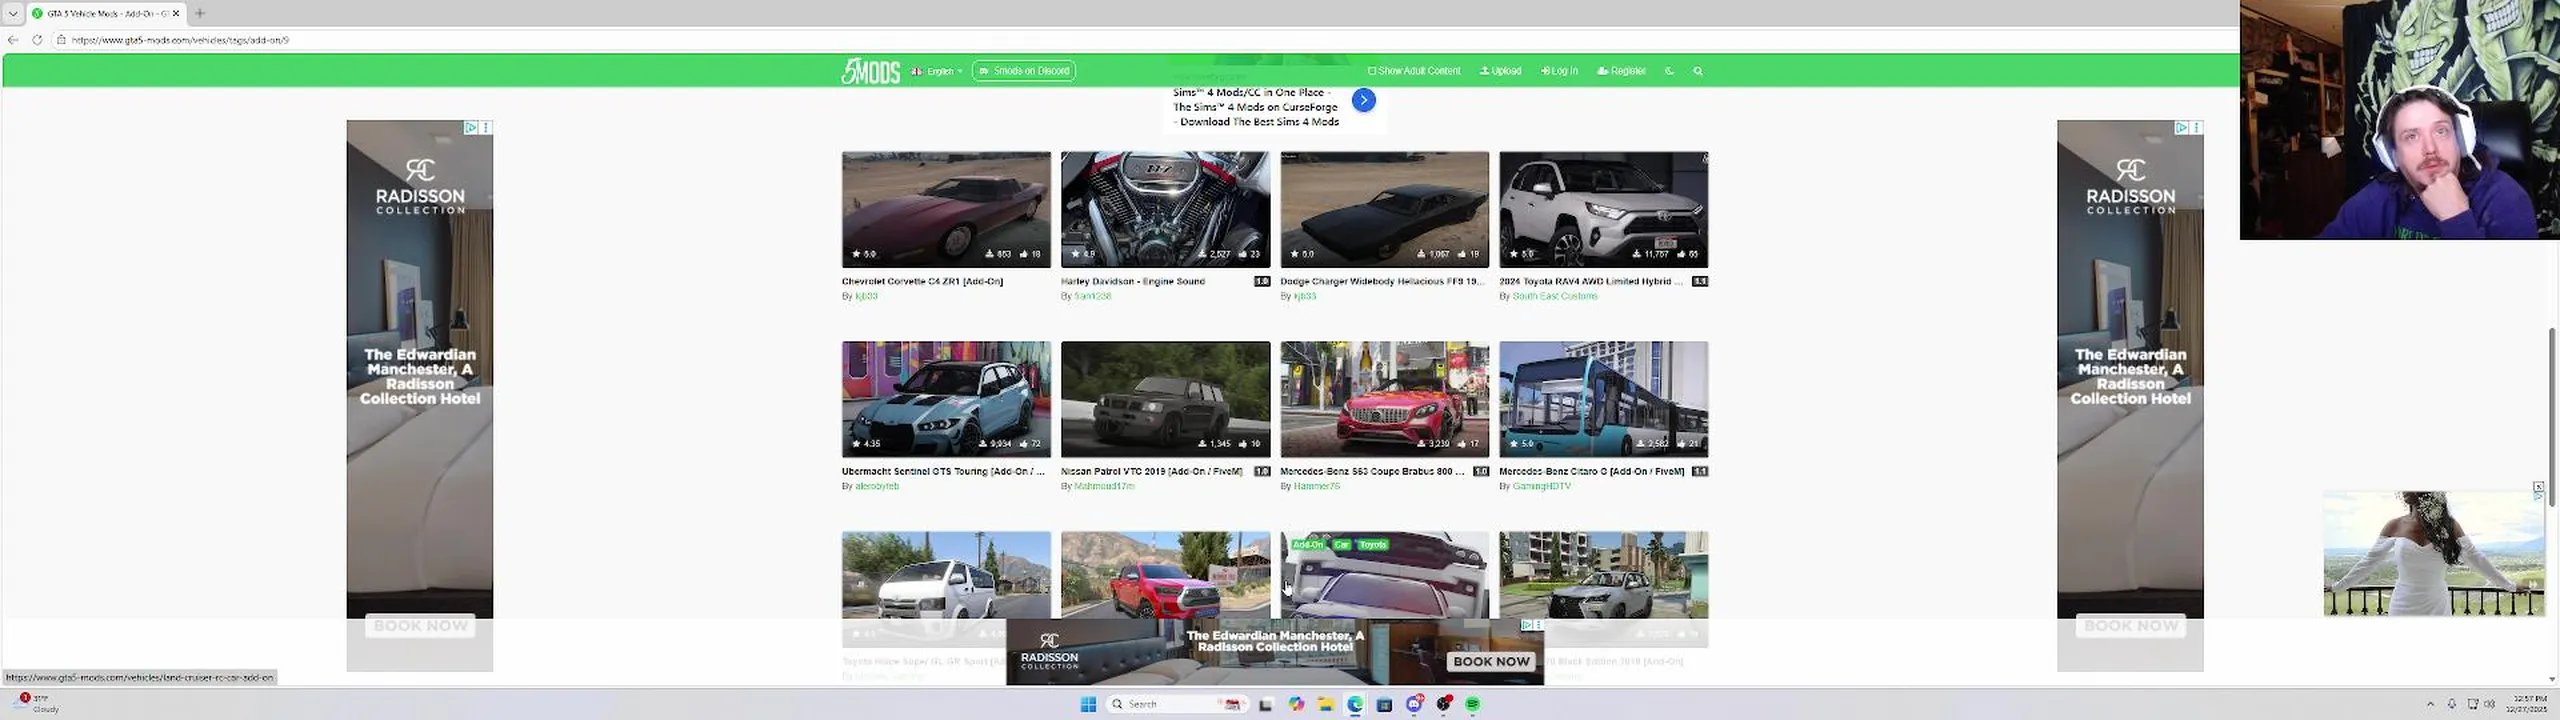Toggle the Show Adult Content checkbox
This screenshot has height=720, width=2560.
pos(1414,71)
